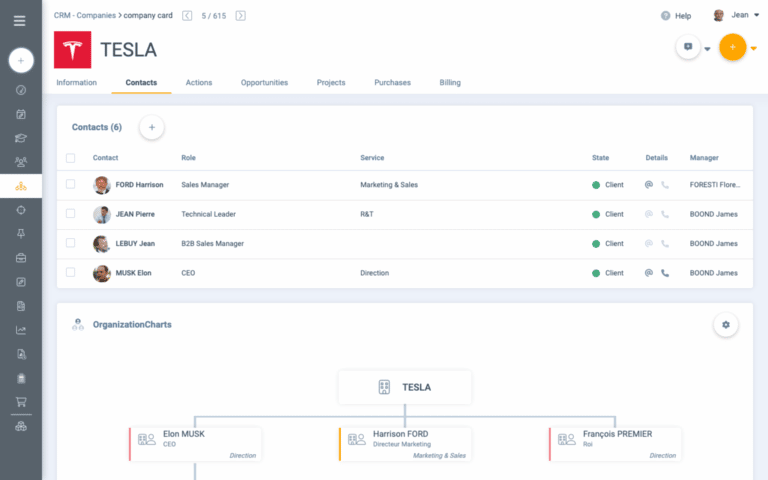
Task: Open the shopping cart icon in sidebar
Action: pyautogui.click(x=21, y=402)
